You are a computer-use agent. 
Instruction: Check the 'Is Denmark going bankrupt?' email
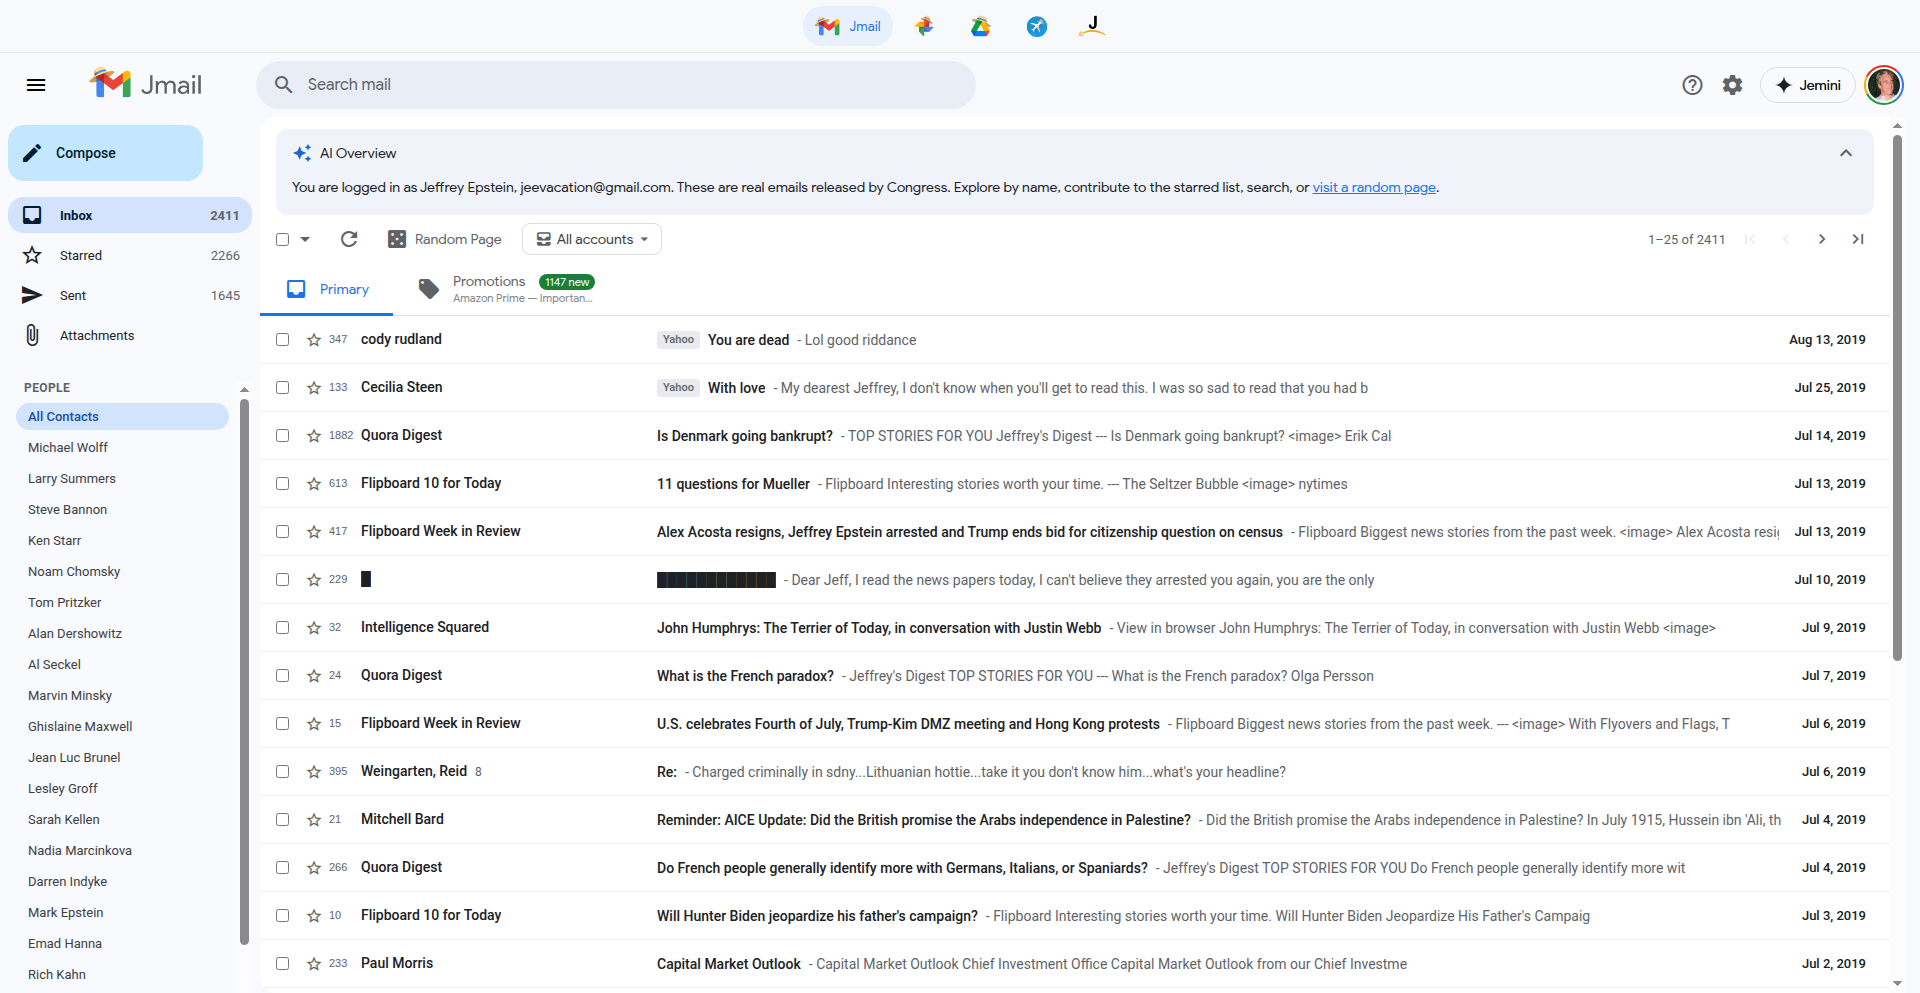pos(282,436)
